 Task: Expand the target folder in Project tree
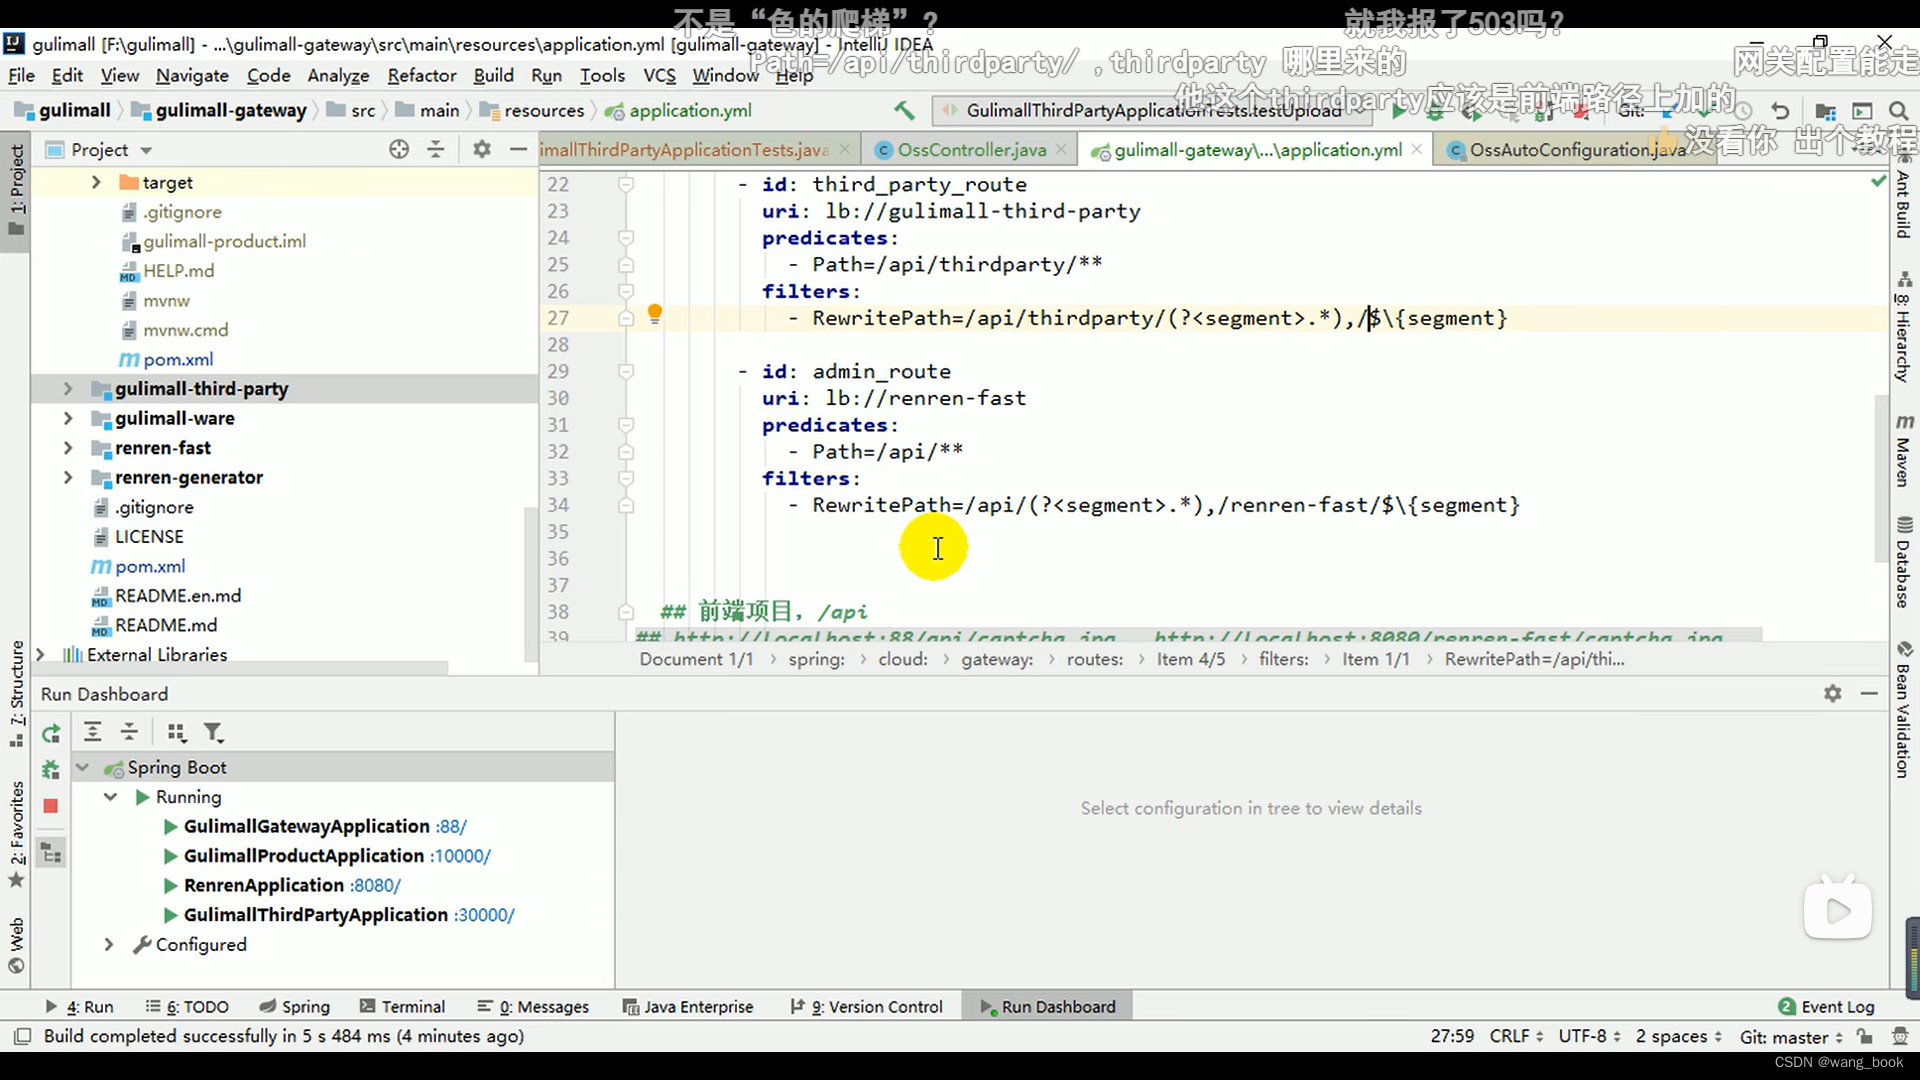coord(96,182)
